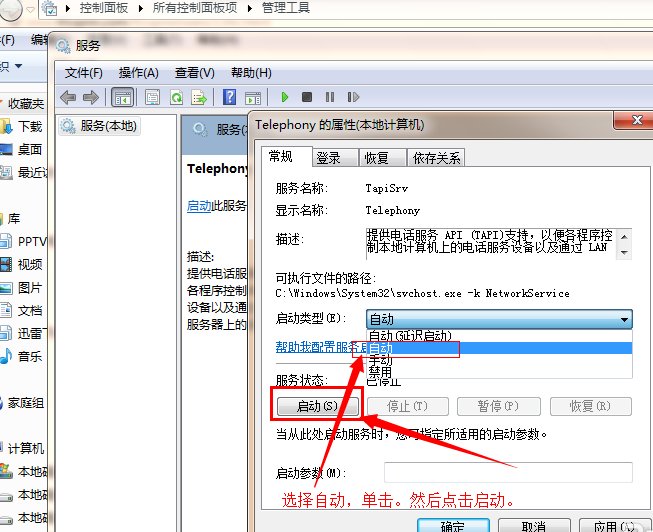This screenshot has width=653, height=532.
Task: Click the 下载 folder icon in Explorer sidebar
Action: 6,126
